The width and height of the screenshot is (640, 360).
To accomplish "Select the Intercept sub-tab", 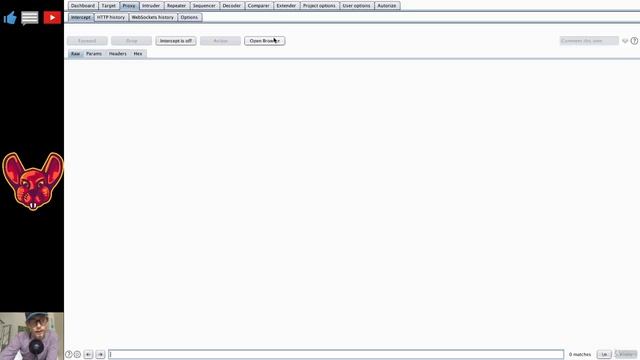I will (81, 17).
